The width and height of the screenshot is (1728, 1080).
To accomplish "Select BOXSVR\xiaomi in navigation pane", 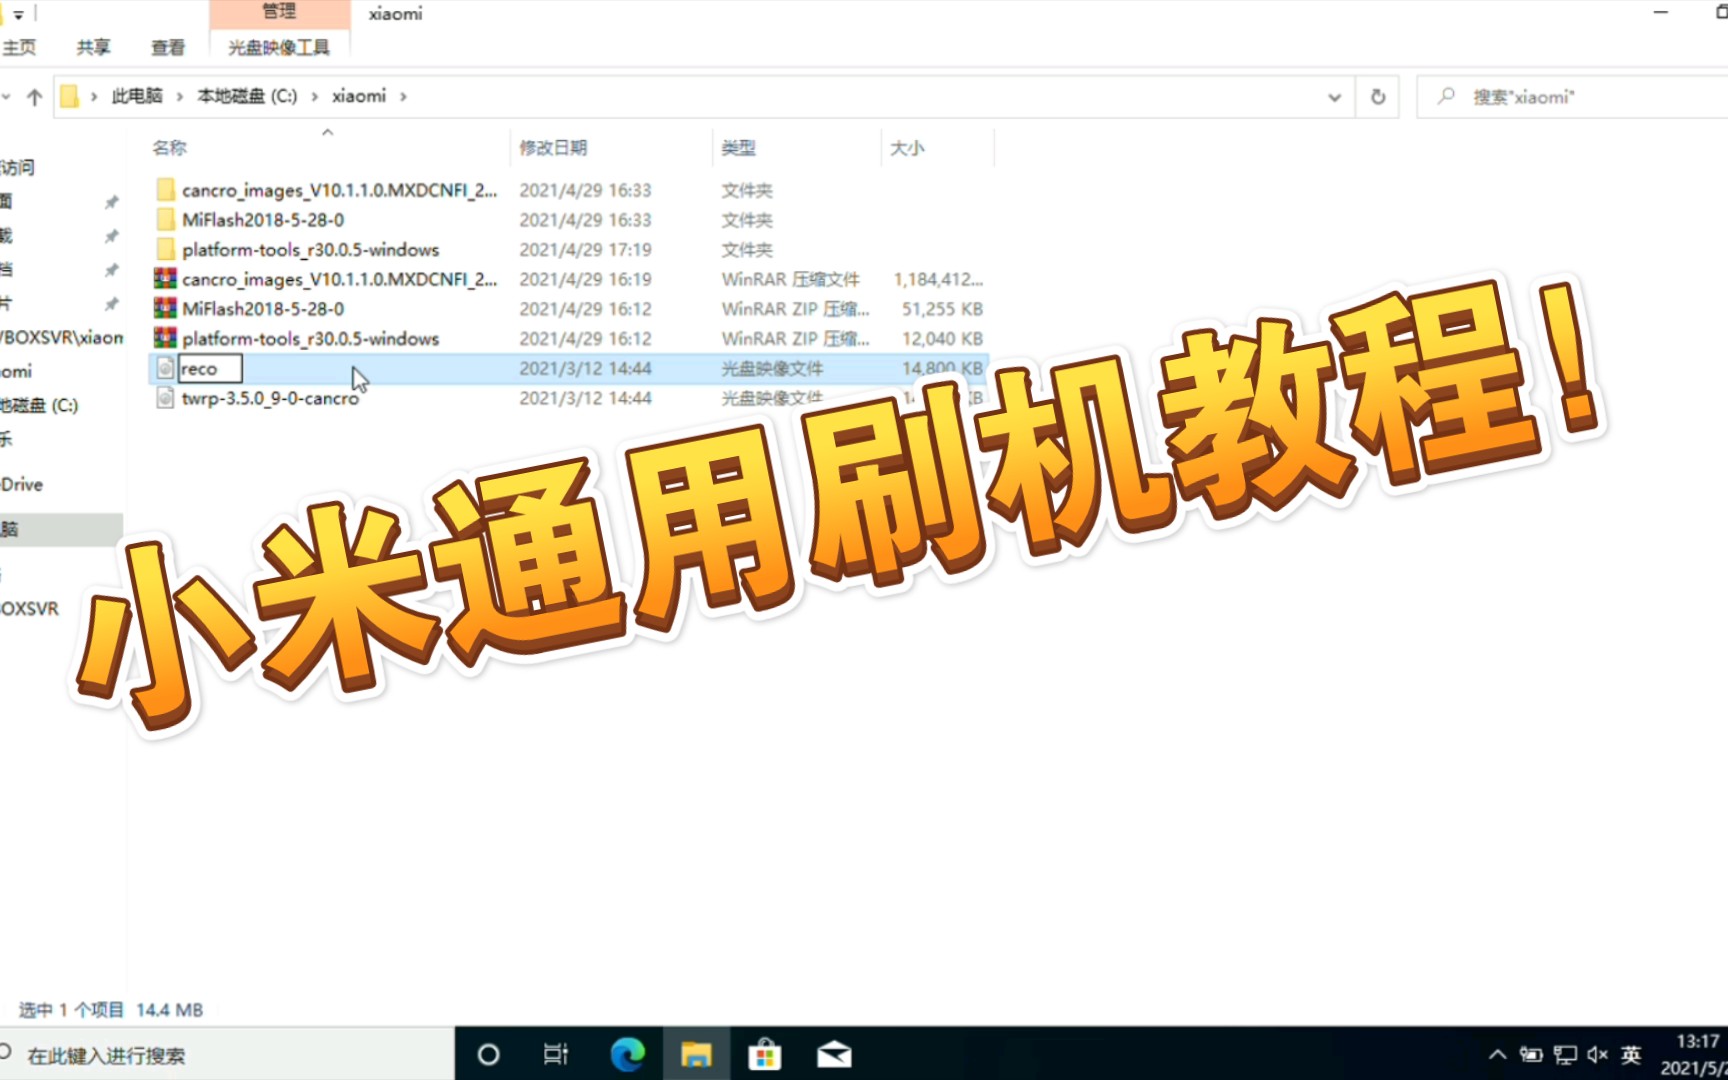I will (62, 337).
